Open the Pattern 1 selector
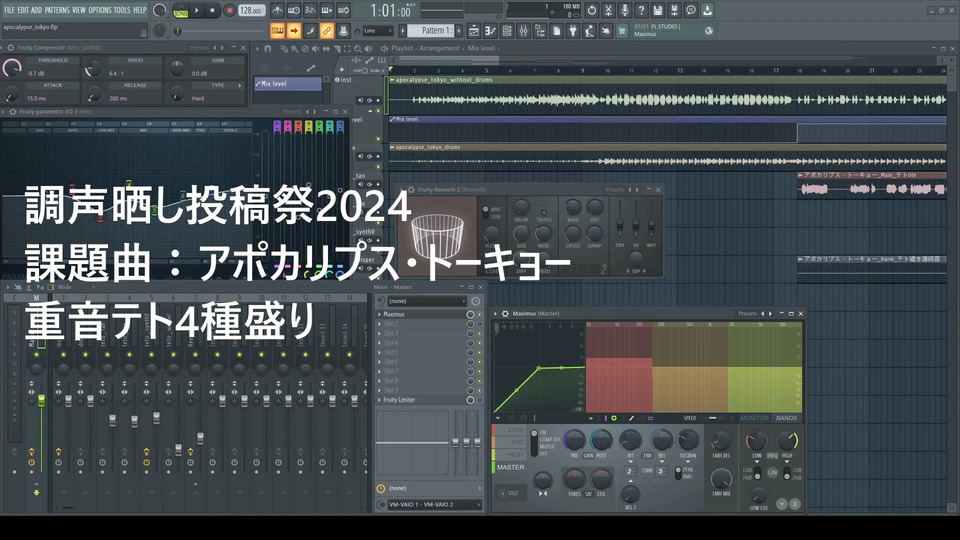The height and width of the screenshot is (540, 960). point(431,31)
